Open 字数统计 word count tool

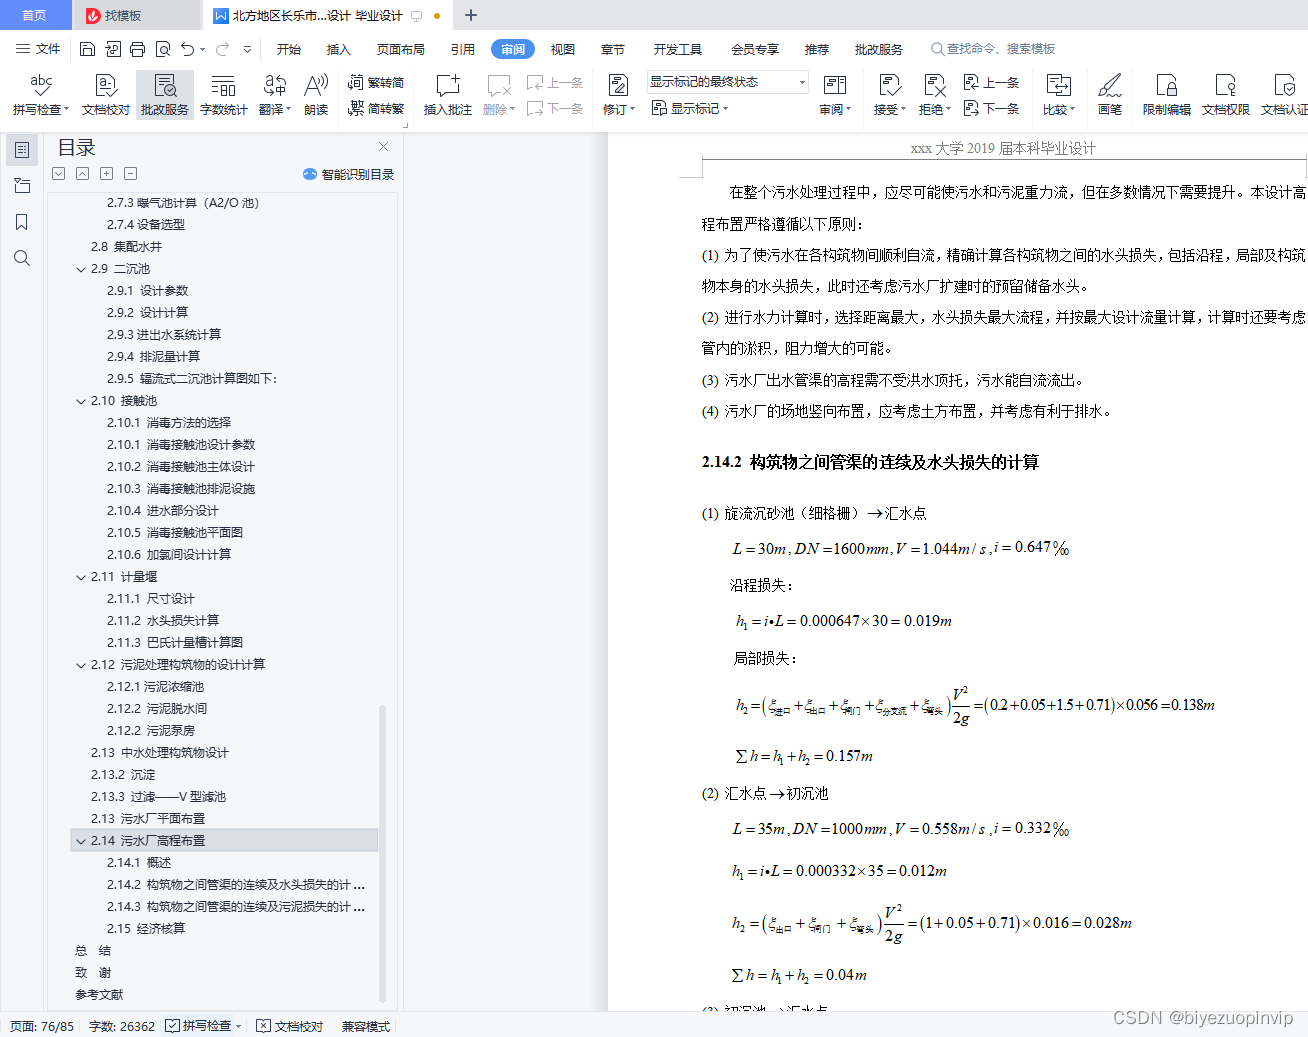(x=224, y=95)
